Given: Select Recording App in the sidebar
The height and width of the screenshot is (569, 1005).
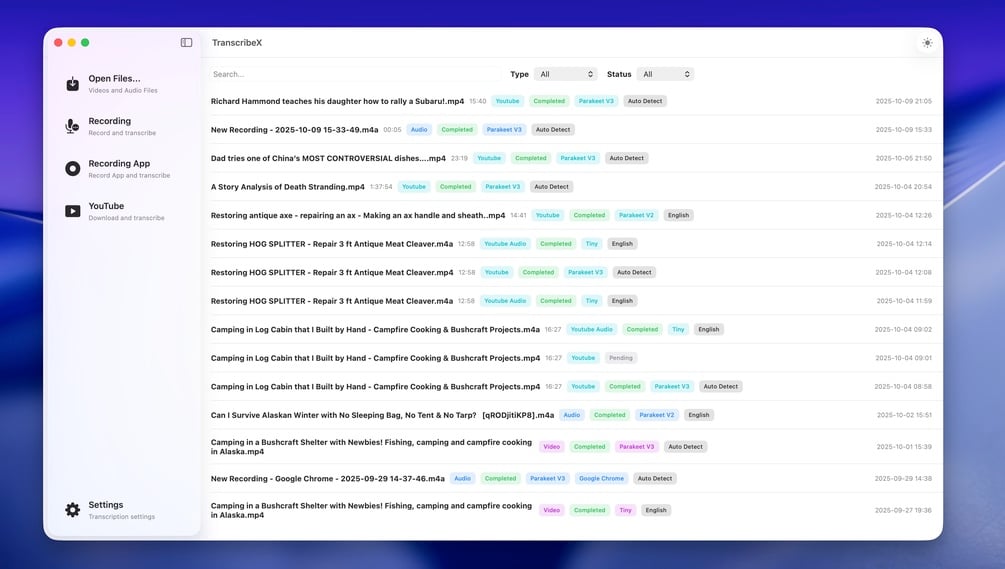Looking at the screenshot, I should (119, 163).
